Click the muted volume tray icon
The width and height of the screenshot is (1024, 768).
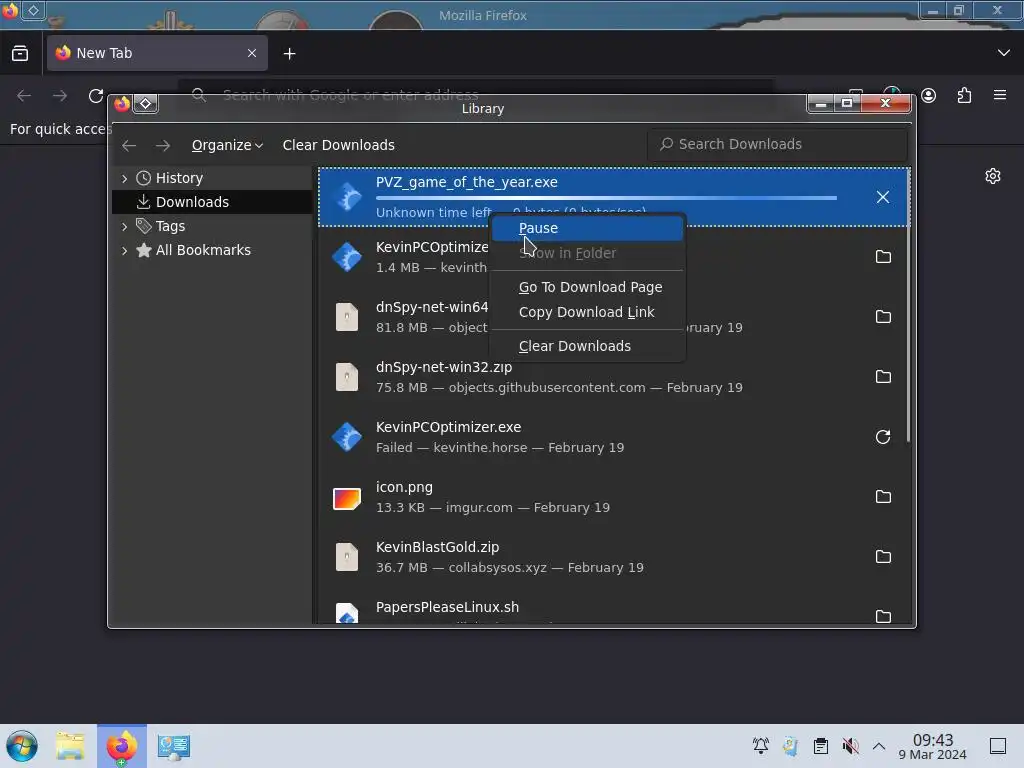[850, 745]
